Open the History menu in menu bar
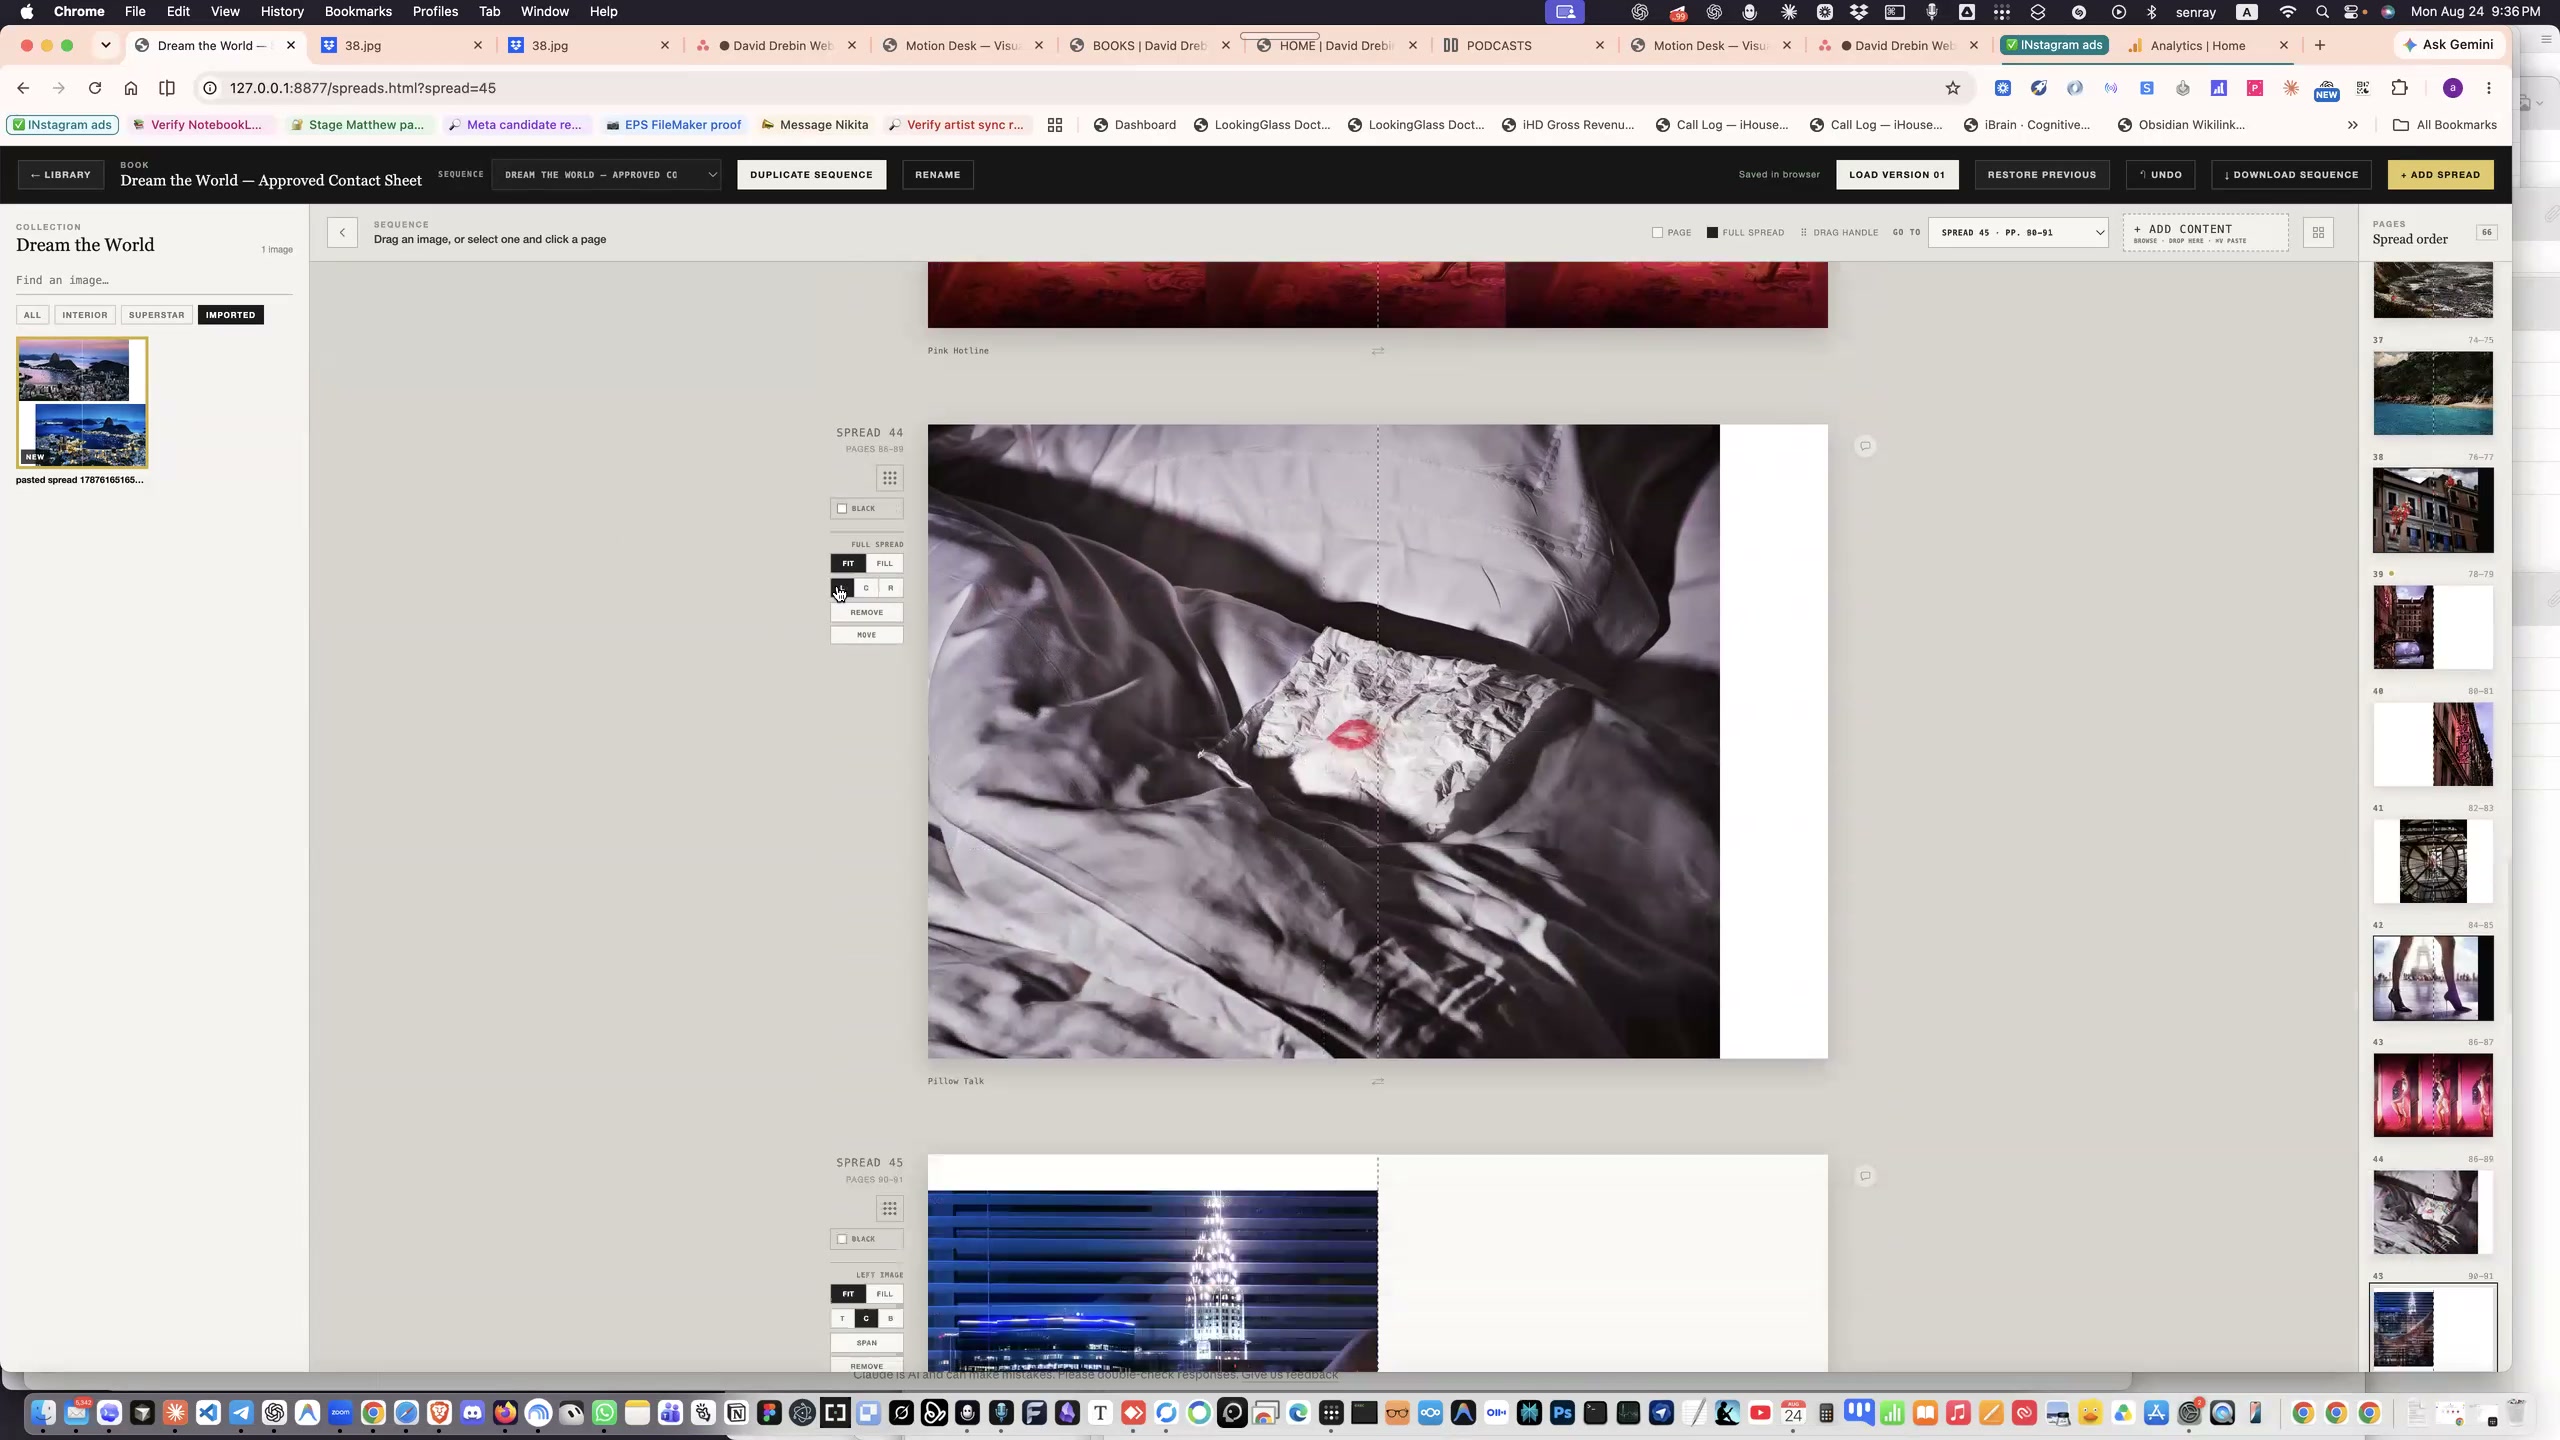2560x1440 pixels. tap(282, 12)
